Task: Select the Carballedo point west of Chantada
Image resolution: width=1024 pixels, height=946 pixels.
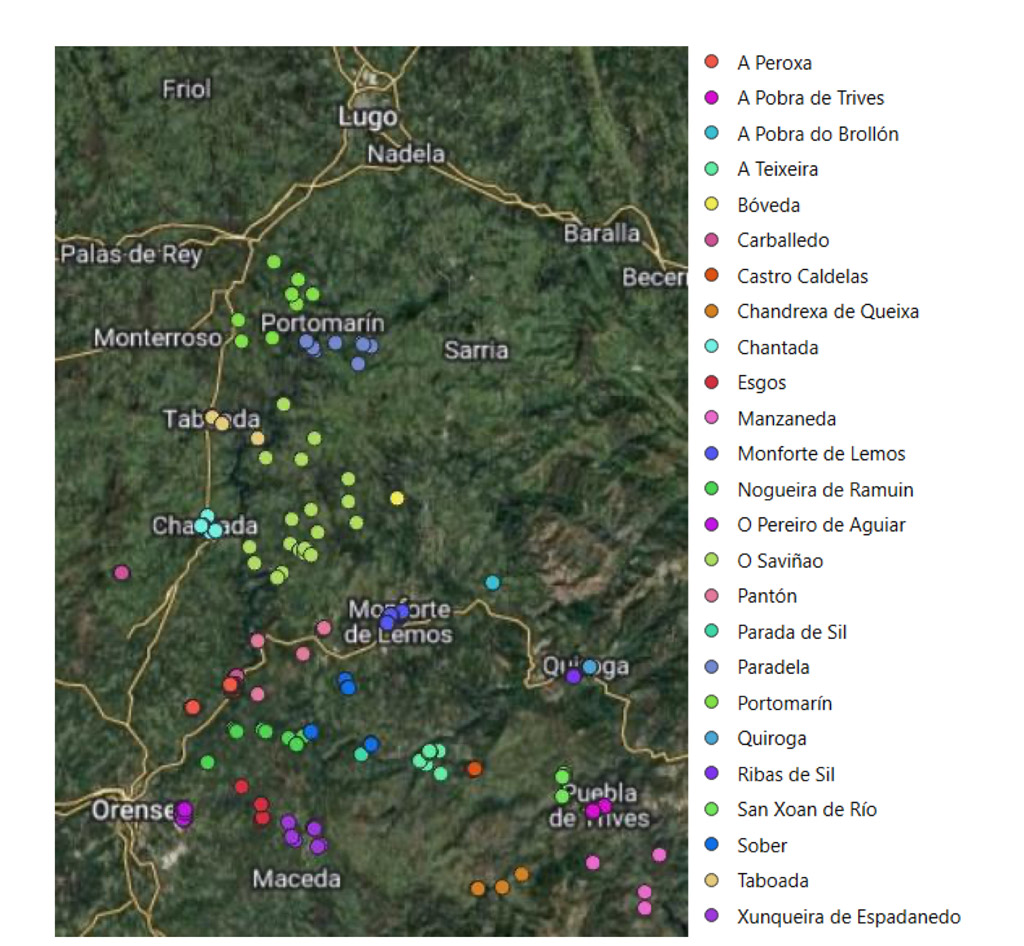Action: pyautogui.click(x=122, y=573)
